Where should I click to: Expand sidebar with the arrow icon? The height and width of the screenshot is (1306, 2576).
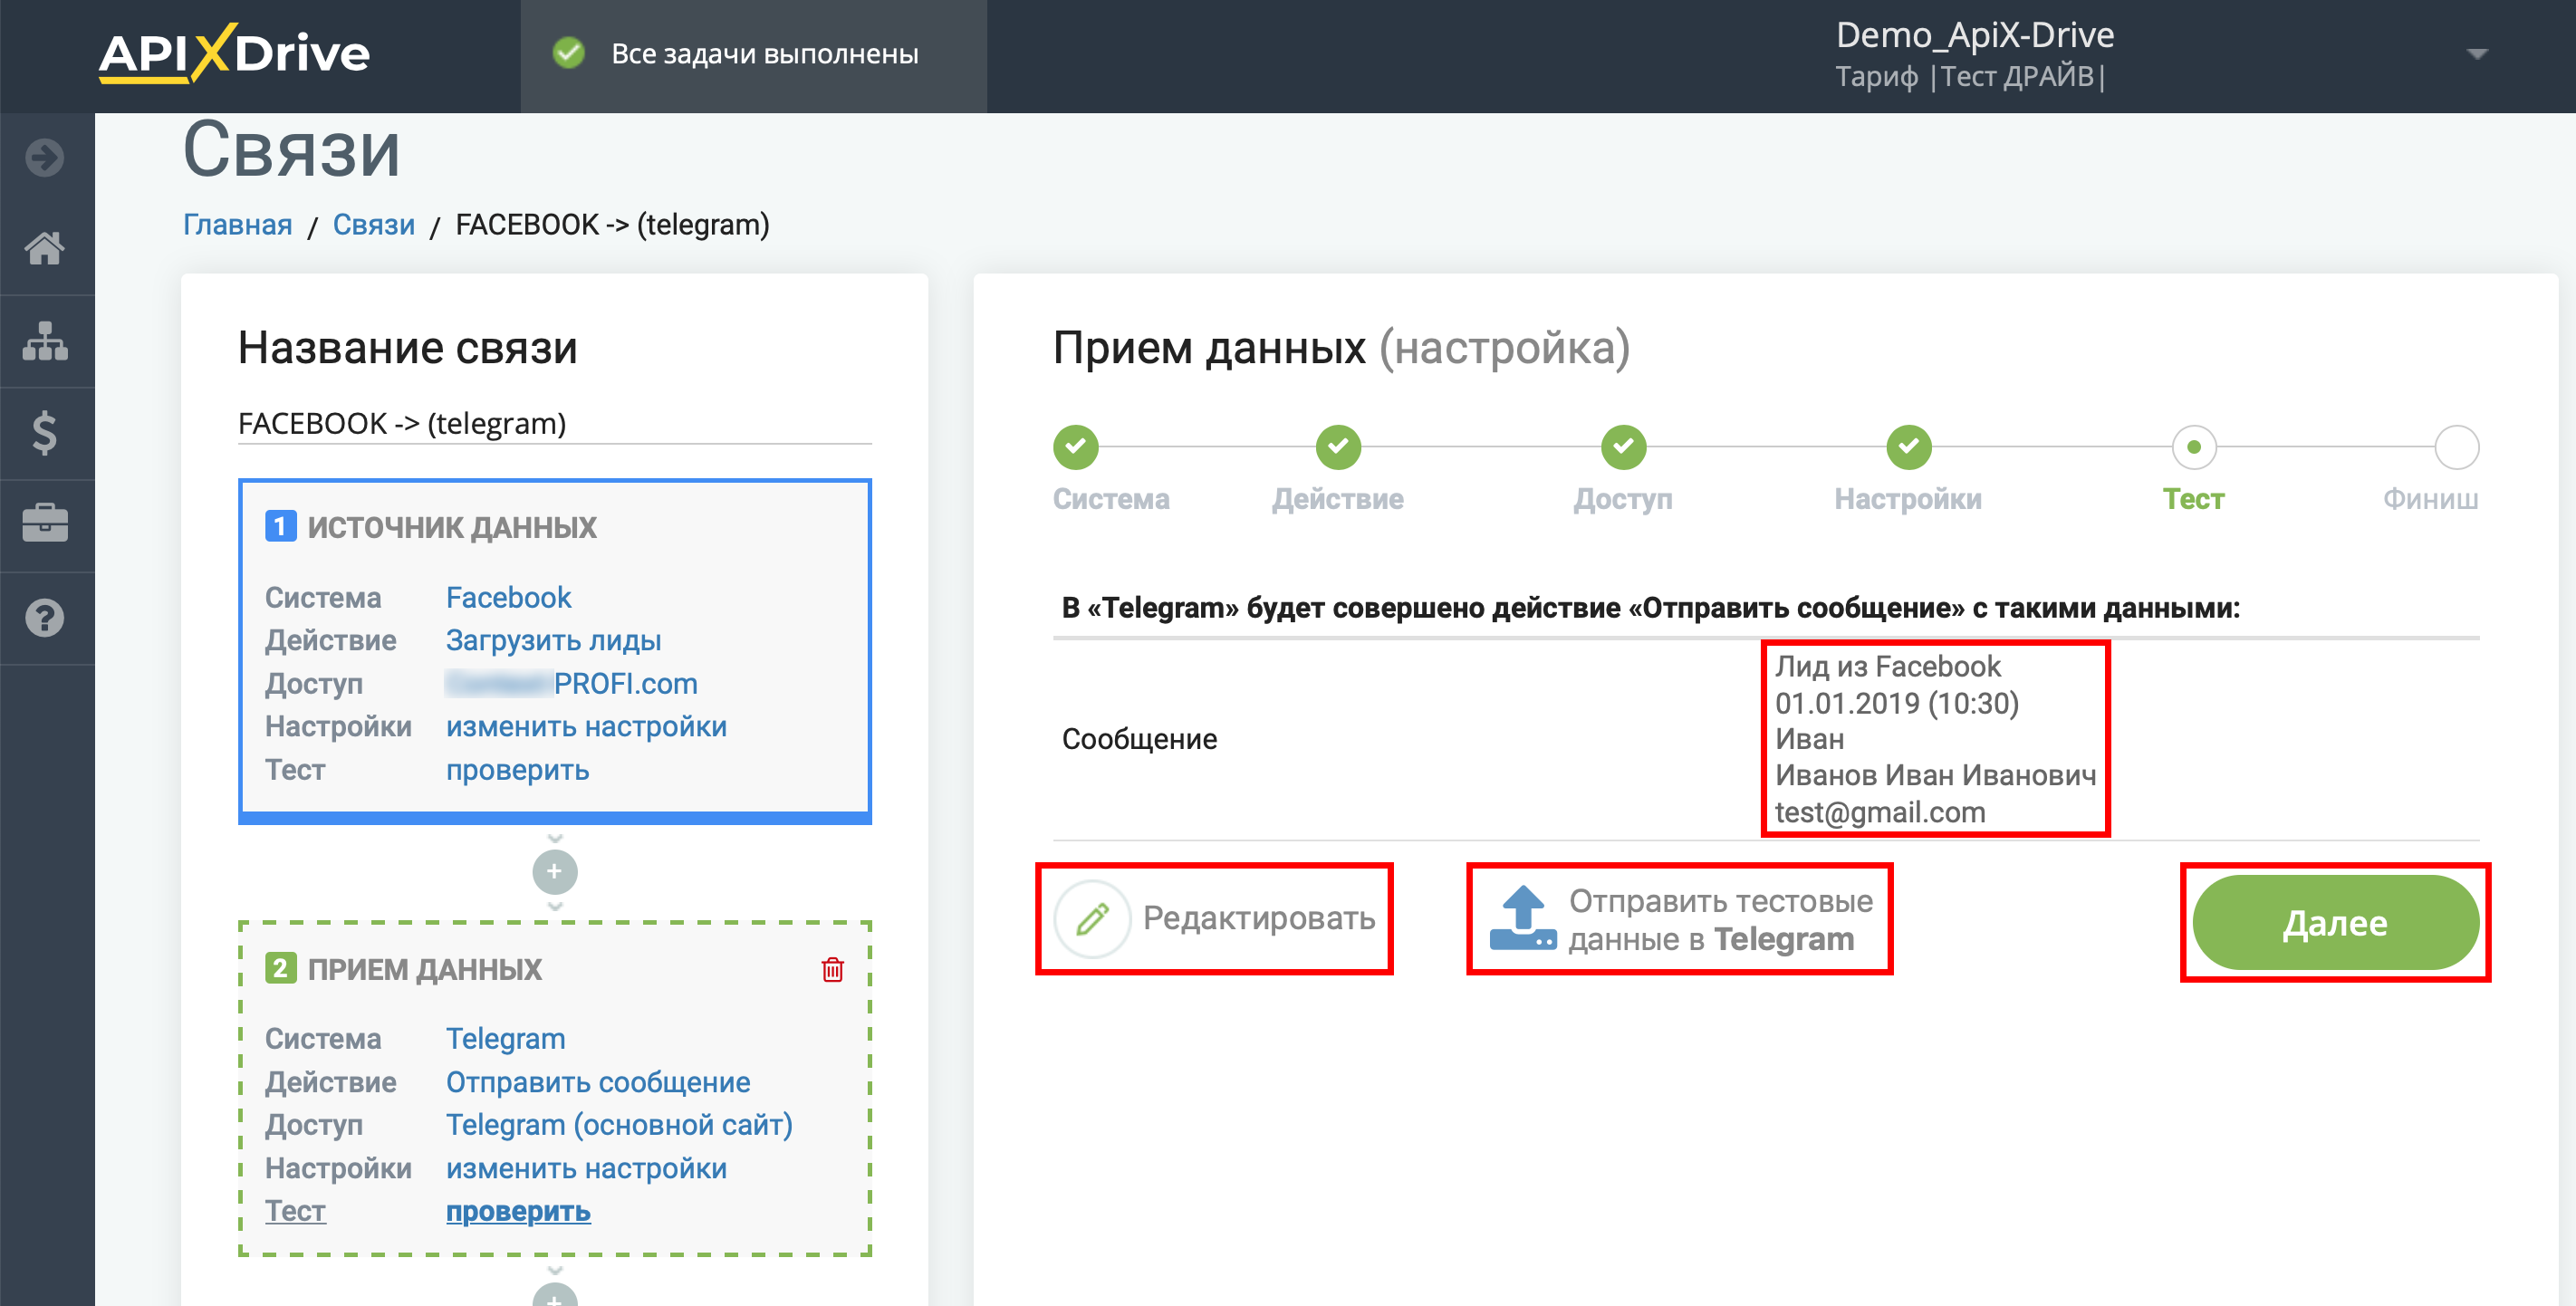point(45,157)
